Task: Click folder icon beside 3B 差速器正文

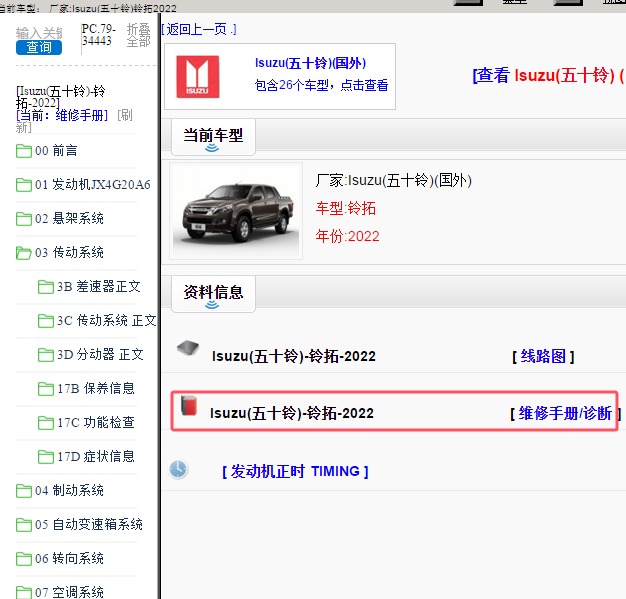Action: pyautogui.click(x=46, y=287)
